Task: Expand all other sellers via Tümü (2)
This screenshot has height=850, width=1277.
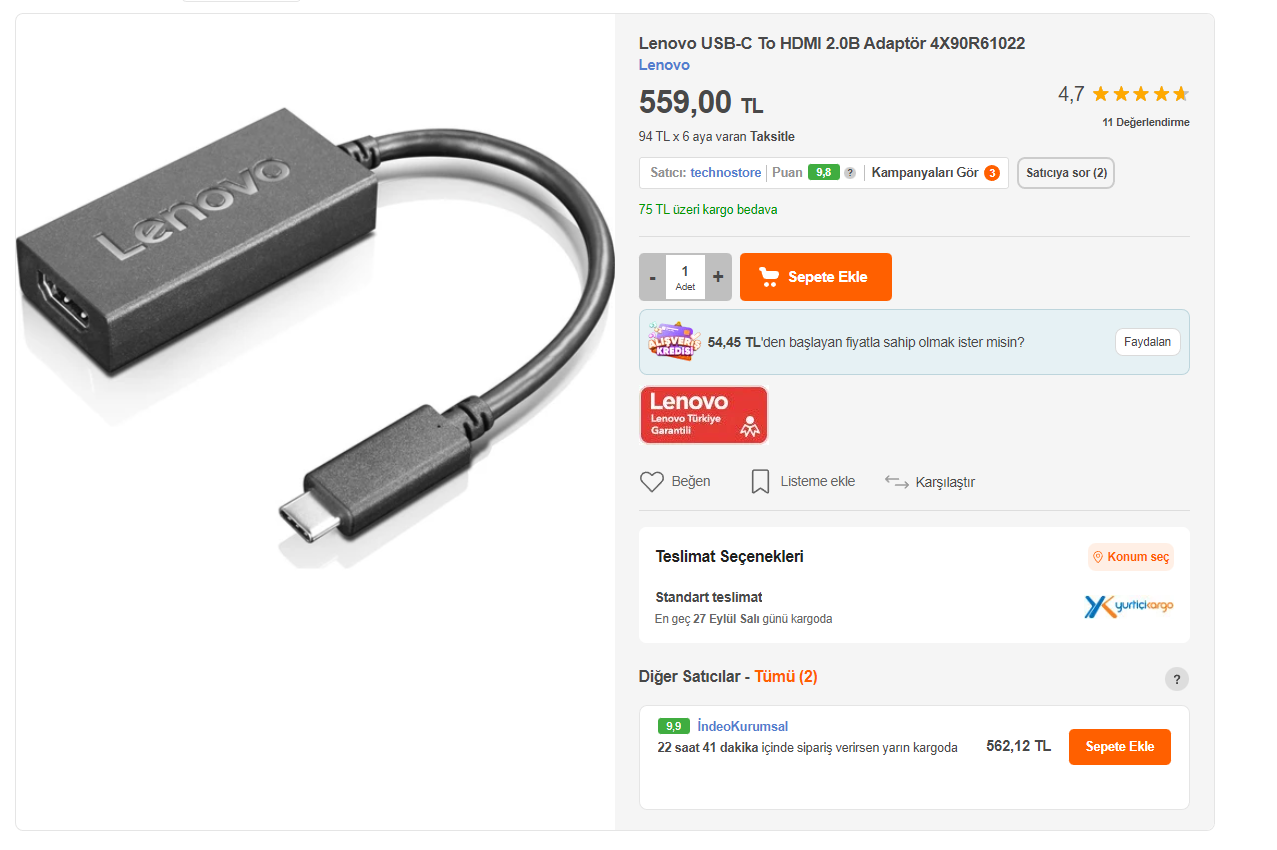Action: click(786, 677)
